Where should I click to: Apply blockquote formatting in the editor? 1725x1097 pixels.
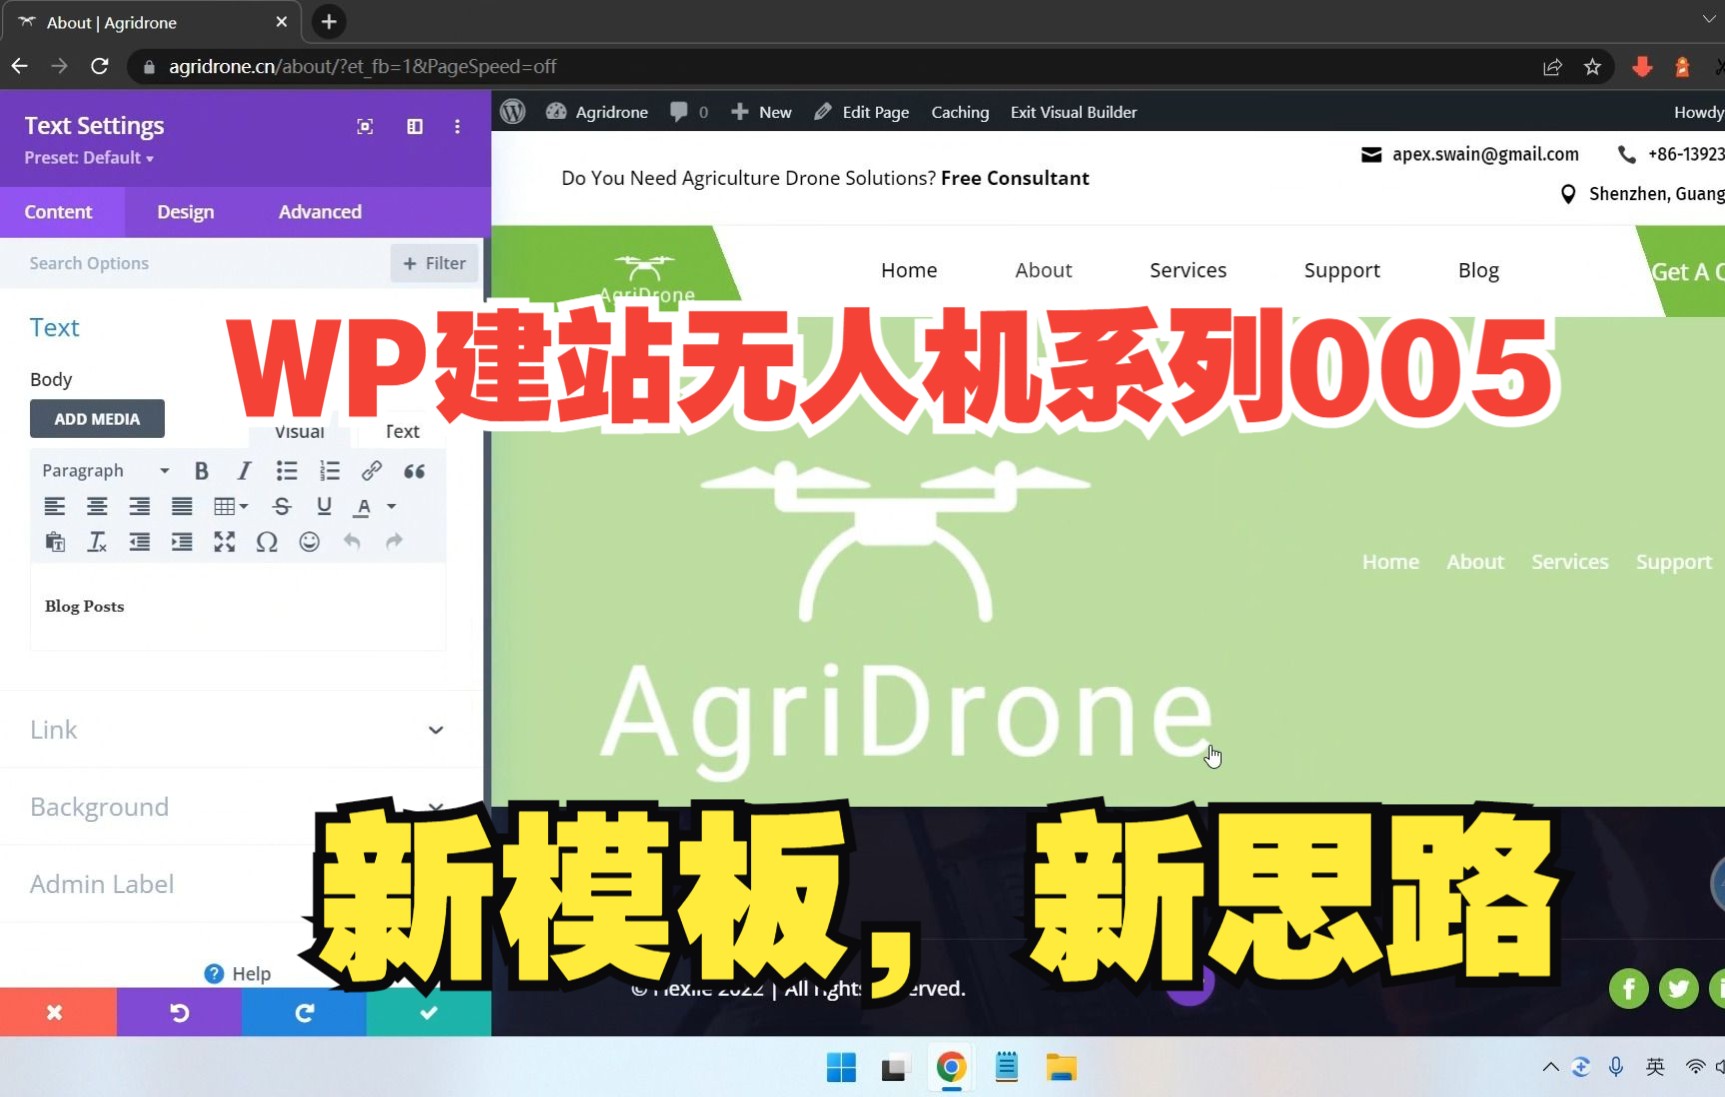coord(414,470)
